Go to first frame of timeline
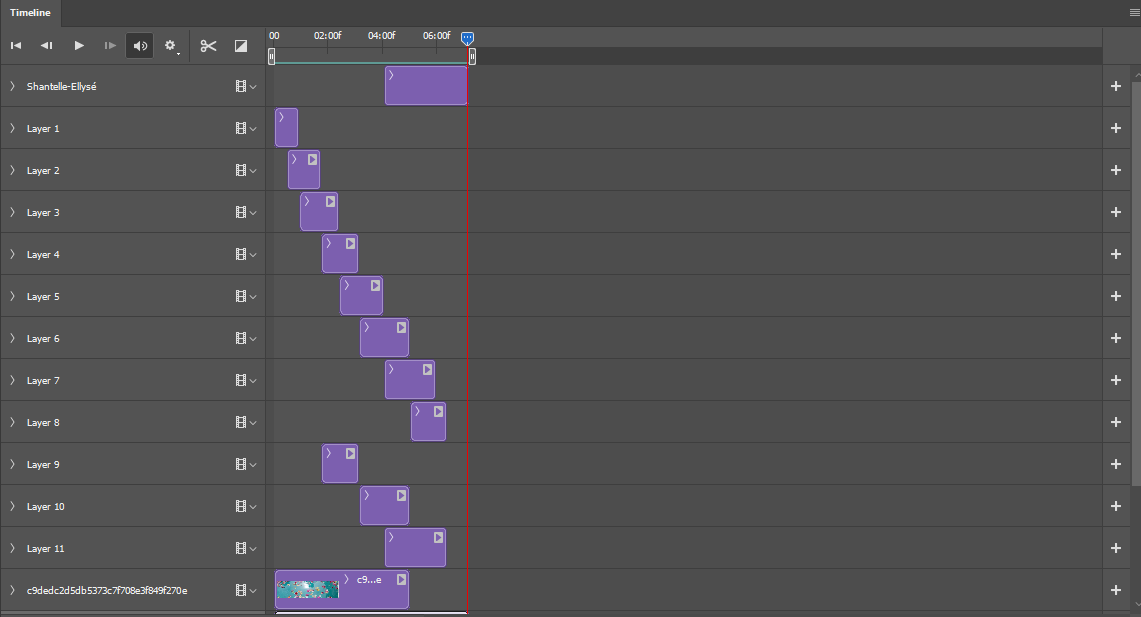The image size is (1141, 617). pyautogui.click(x=16, y=46)
